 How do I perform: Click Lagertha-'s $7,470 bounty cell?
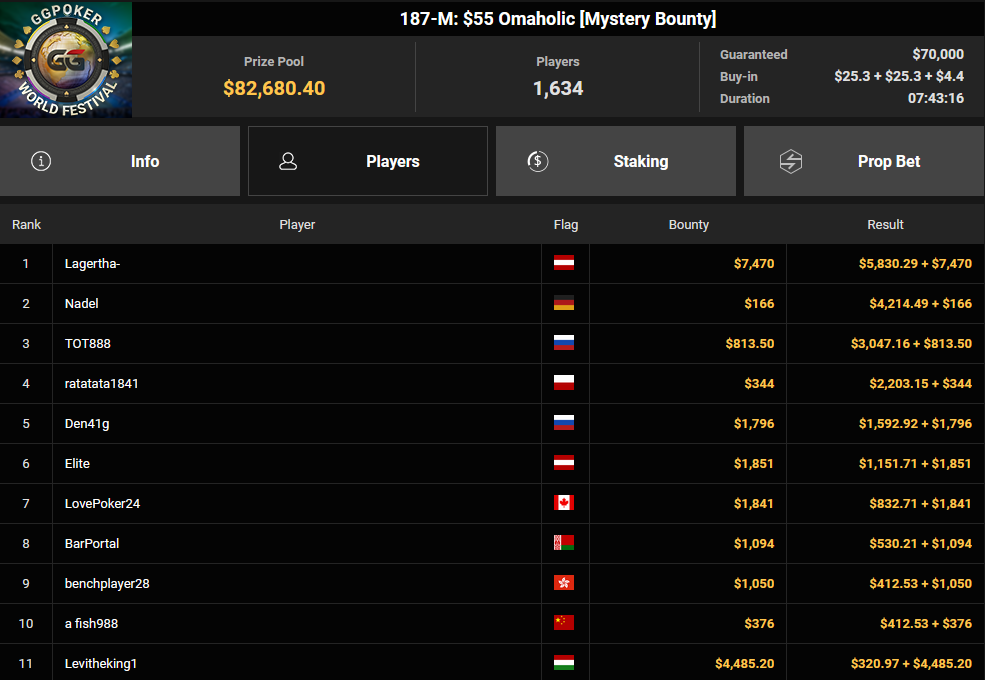[x=688, y=263]
